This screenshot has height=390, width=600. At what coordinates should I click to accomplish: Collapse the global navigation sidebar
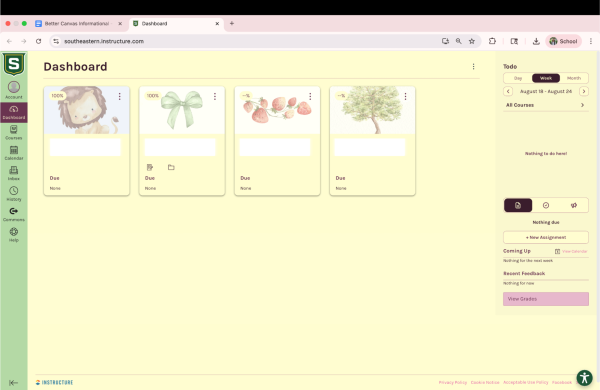coord(13,382)
